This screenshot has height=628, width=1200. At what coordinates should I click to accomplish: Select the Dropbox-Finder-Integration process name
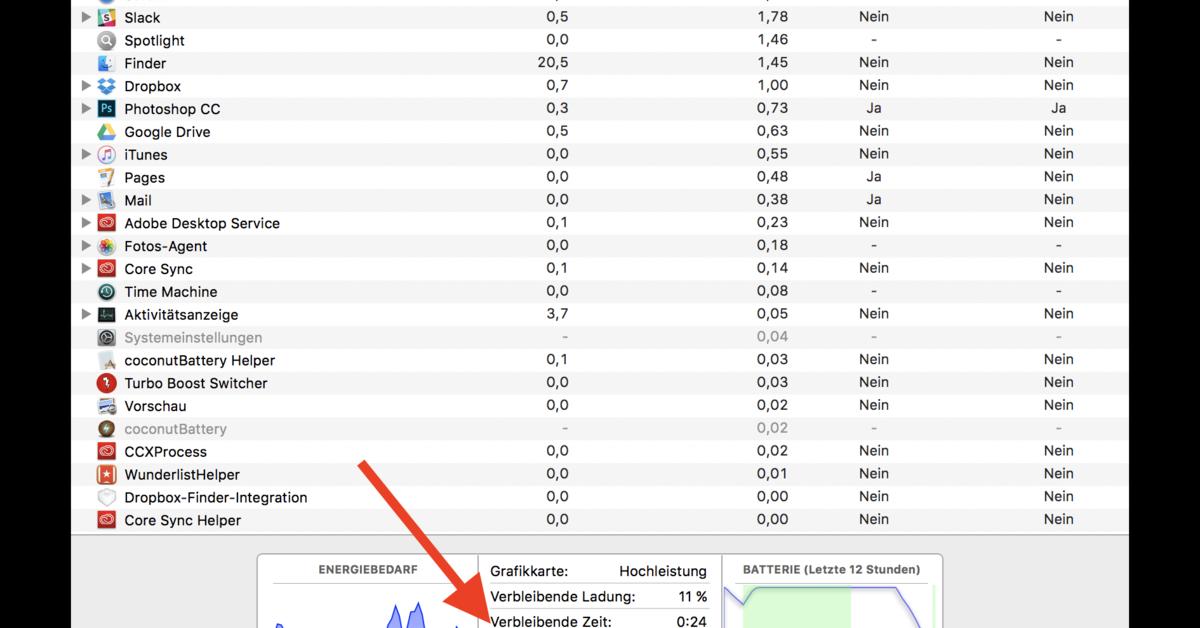[216, 498]
